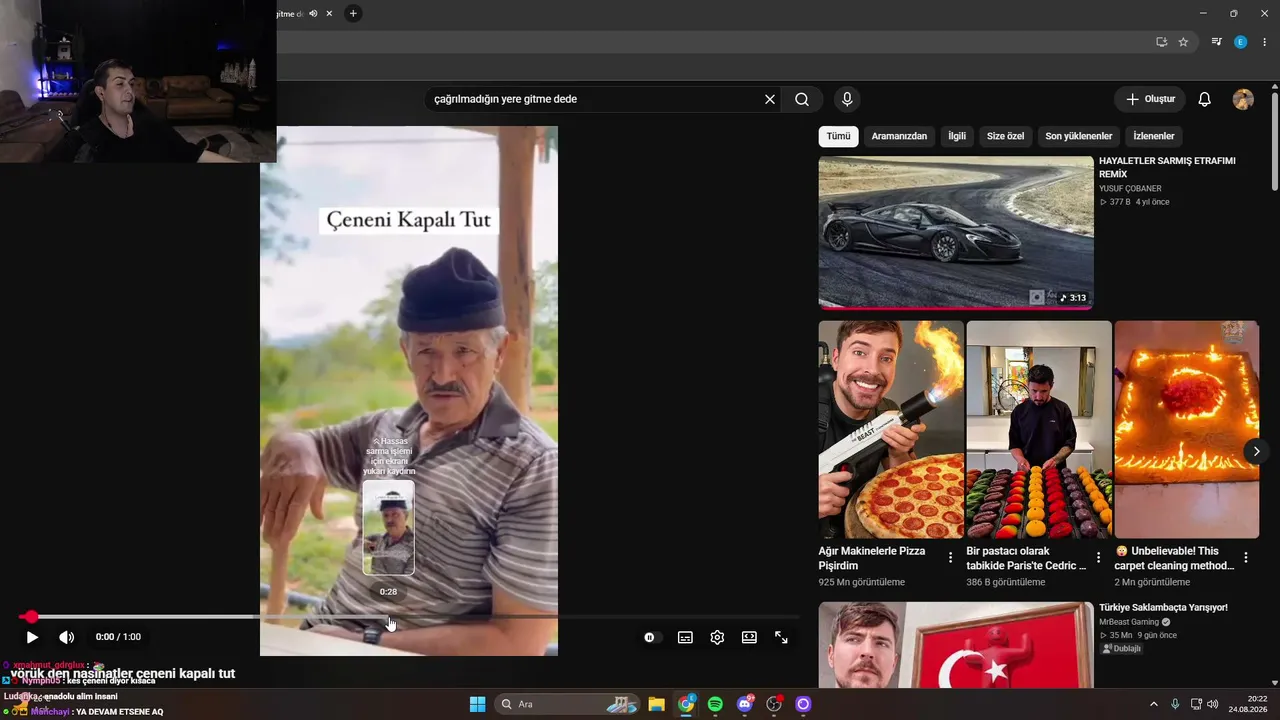Viewport: 1280px width, 720px height.
Task: Select the İzlenenler filter chip
Action: click(1154, 136)
